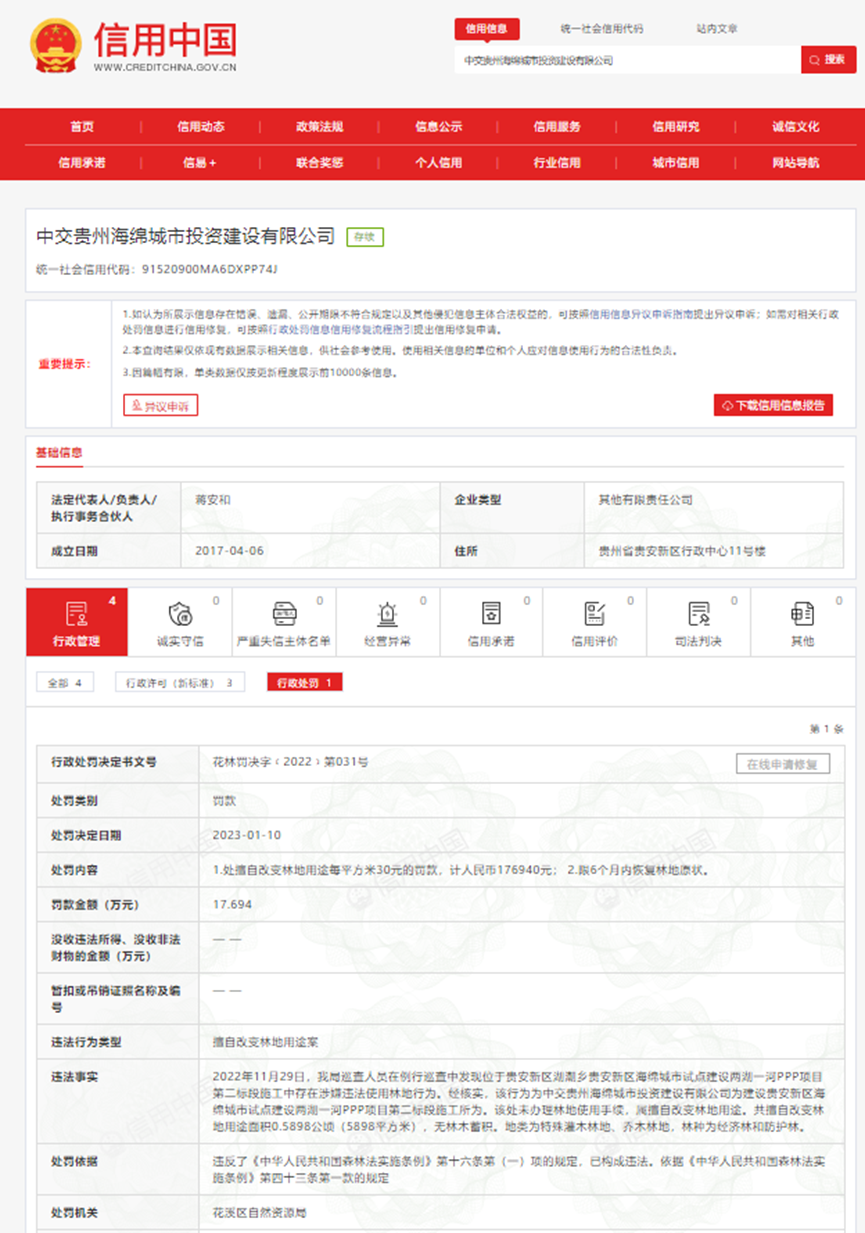Click enterprise type value 其他有限责任公司

(645, 499)
